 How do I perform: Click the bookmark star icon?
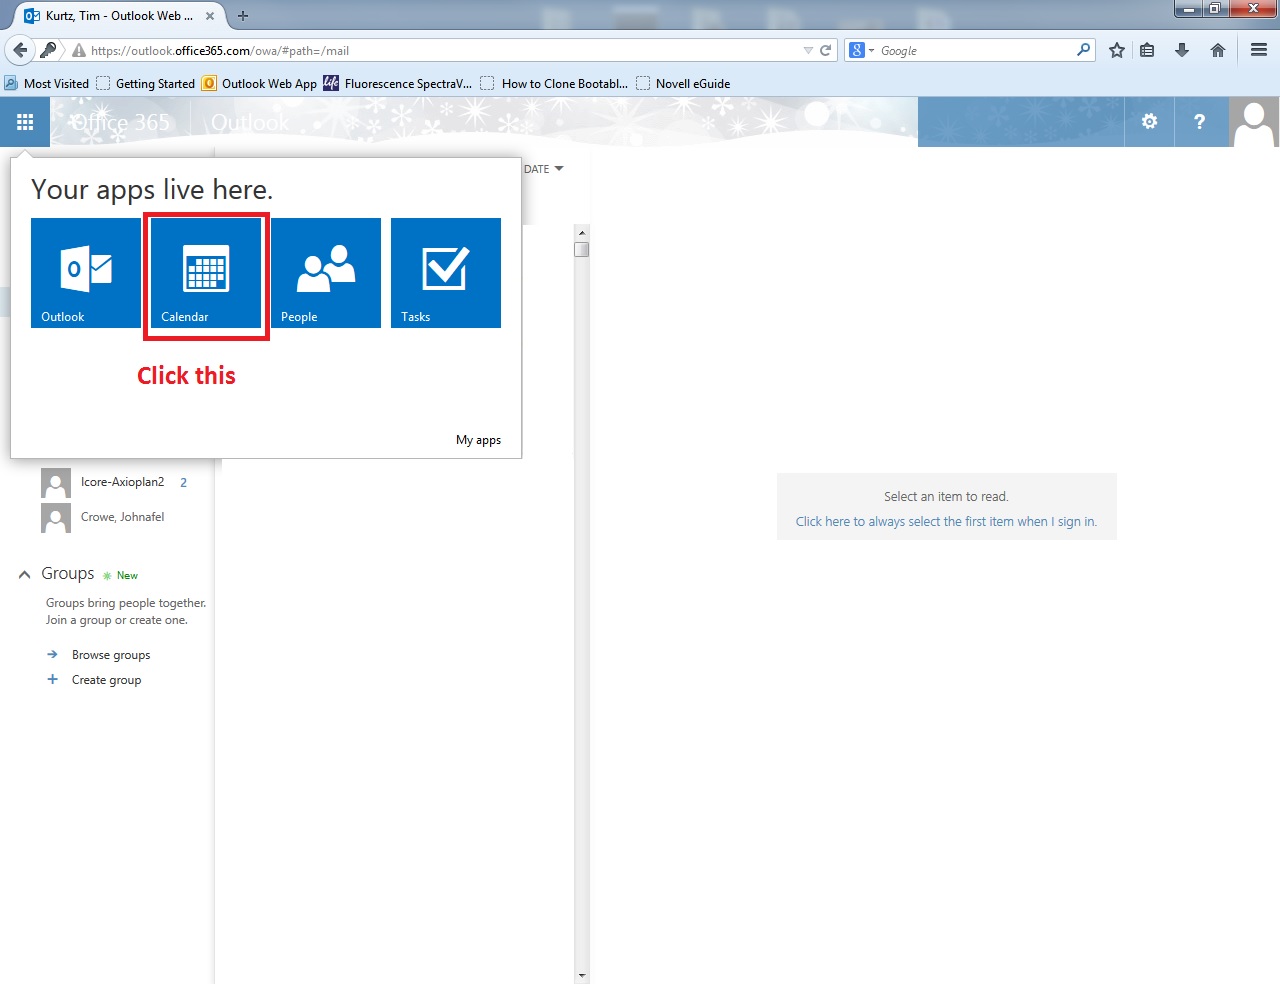click(1117, 50)
